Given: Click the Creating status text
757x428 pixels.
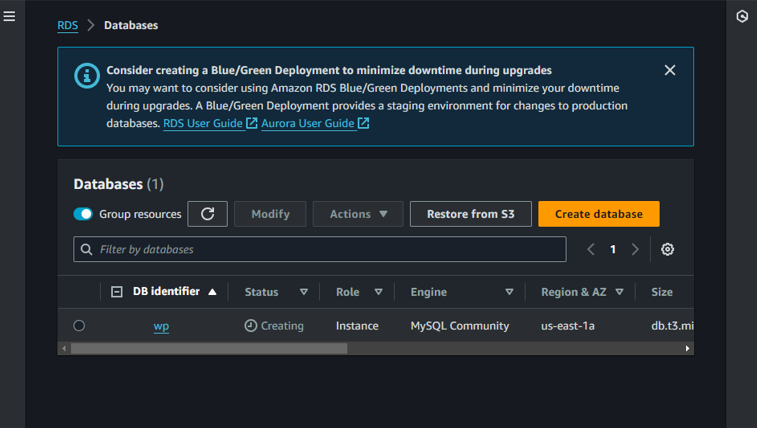Looking at the screenshot, I should click(x=282, y=326).
